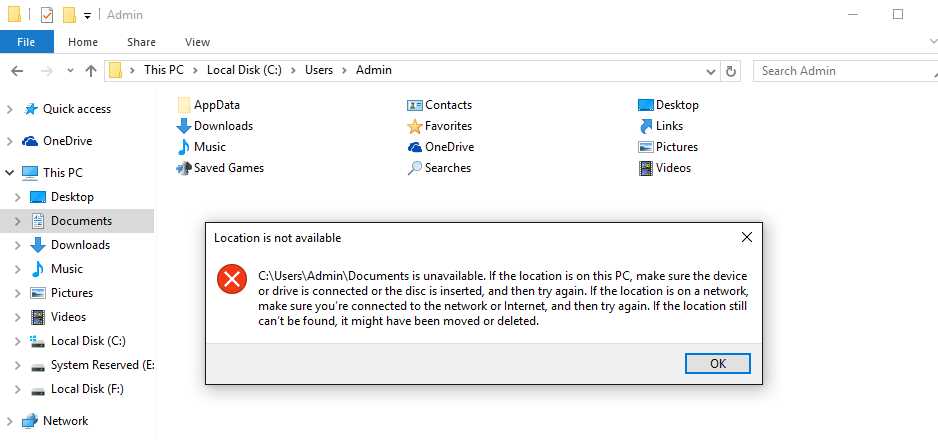Close the Location is not available dialog
The image size is (938, 440).
click(746, 238)
